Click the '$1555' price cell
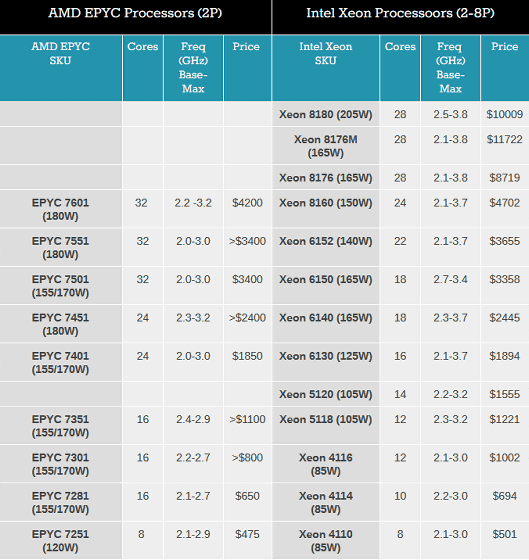 pos(504,394)
